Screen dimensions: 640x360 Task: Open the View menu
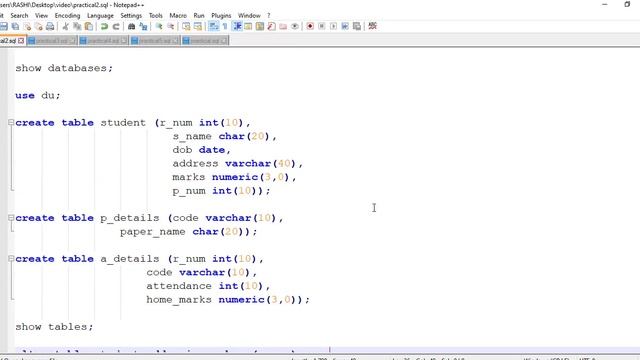click(x=41, y=16)
